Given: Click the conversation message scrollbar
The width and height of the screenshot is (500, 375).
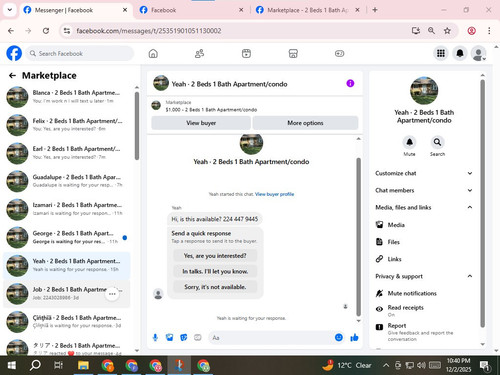Looking at the screenshot, I should coord(359,237).
